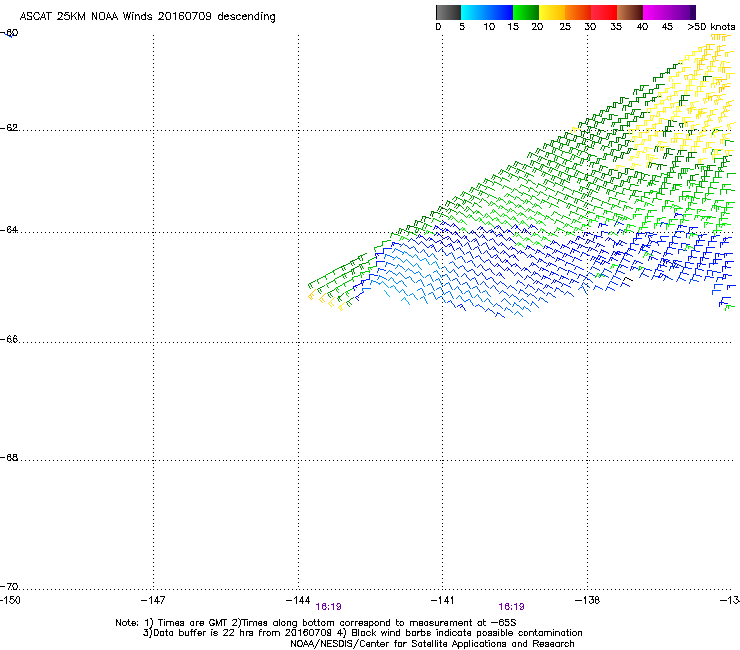
Task: Click the "-144" longitude axis label
Action: pyautogui.click(x=298, y=600)
